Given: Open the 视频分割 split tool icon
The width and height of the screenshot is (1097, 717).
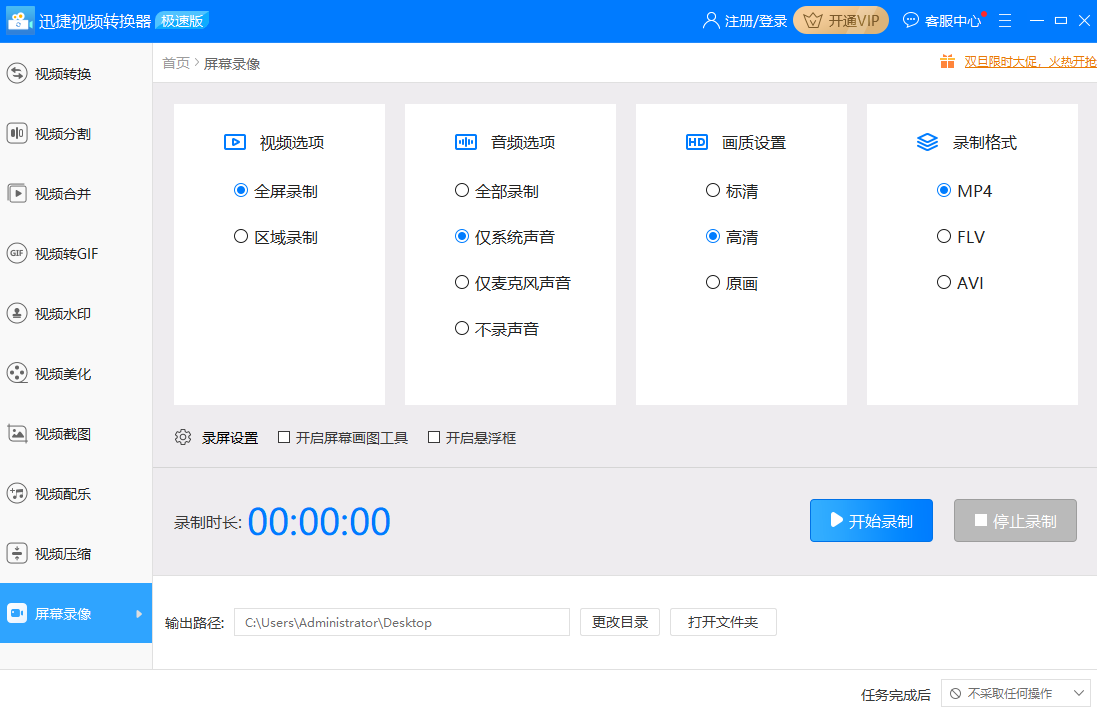Looking at the screenshot, I should pyautogui.click(x=17, y=133).
